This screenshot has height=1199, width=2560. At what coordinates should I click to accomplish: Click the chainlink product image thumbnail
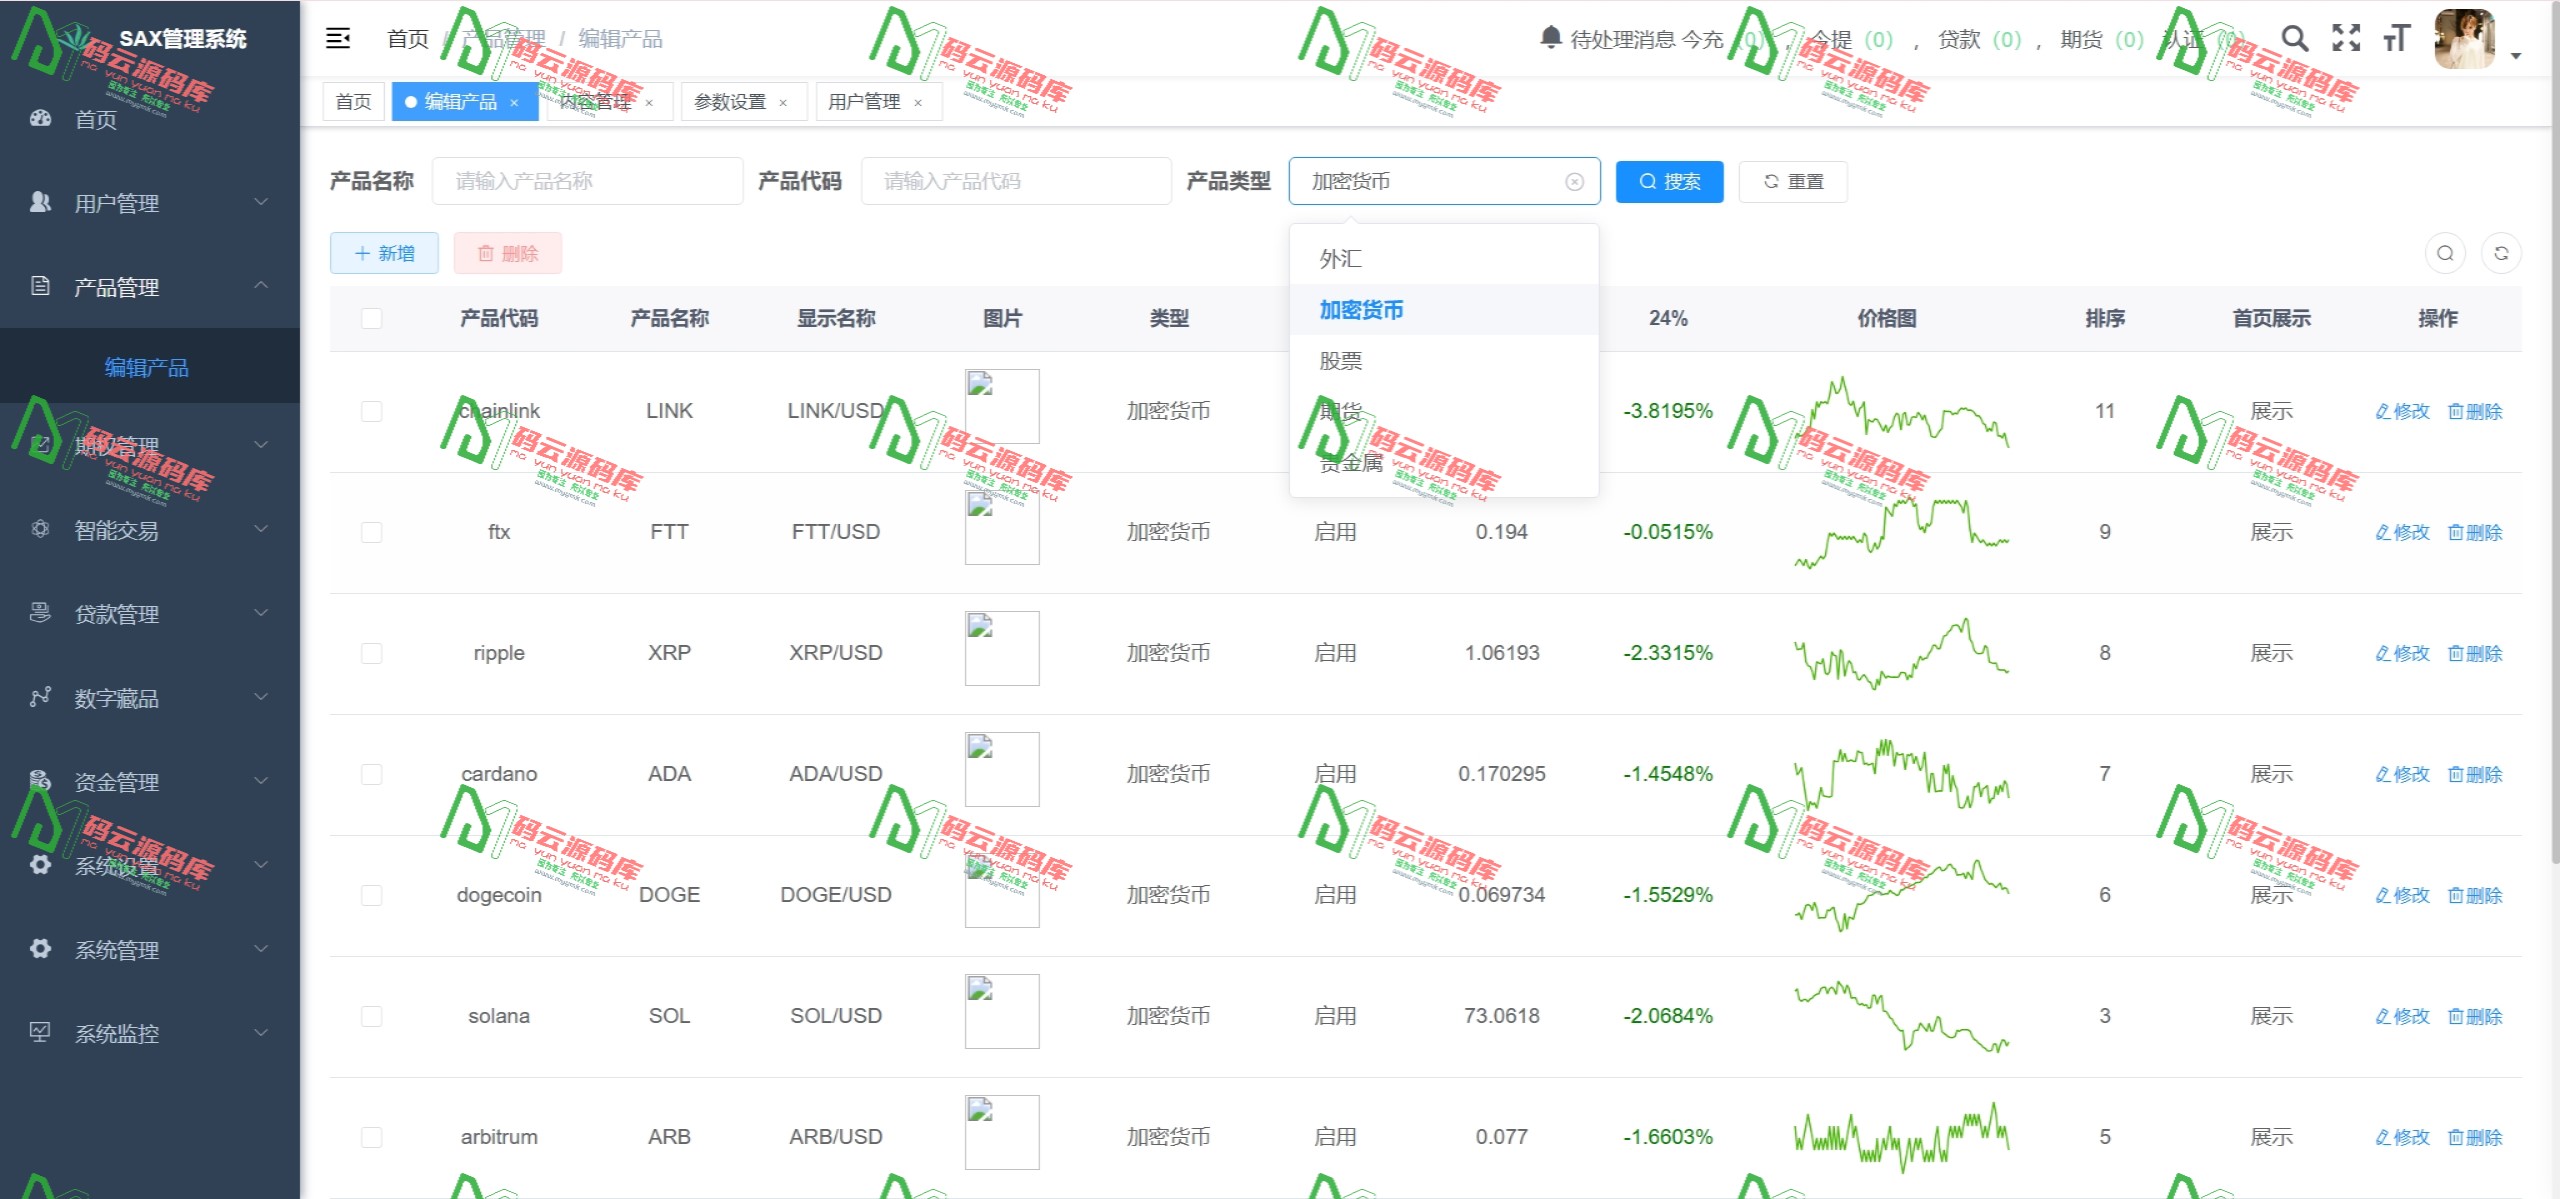point(1002,406)
